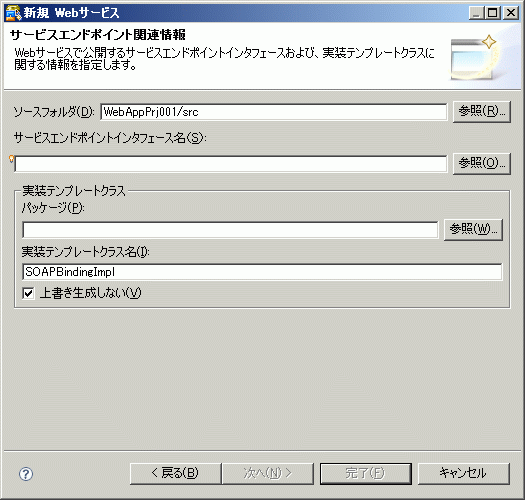Click the ソースフォルダ(D) label

click(54, 112)
